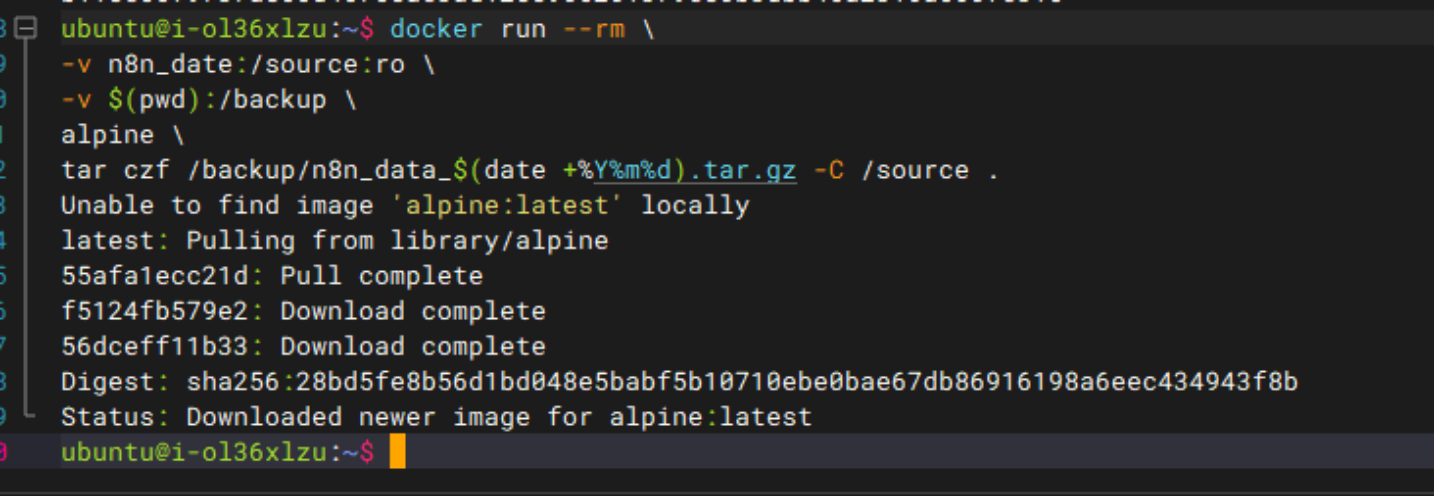Click the 'ubuntu@i-ol36xlzu' prompt before docker
The height and width of the screenshot is (496, 1435).
coord(194,29)
